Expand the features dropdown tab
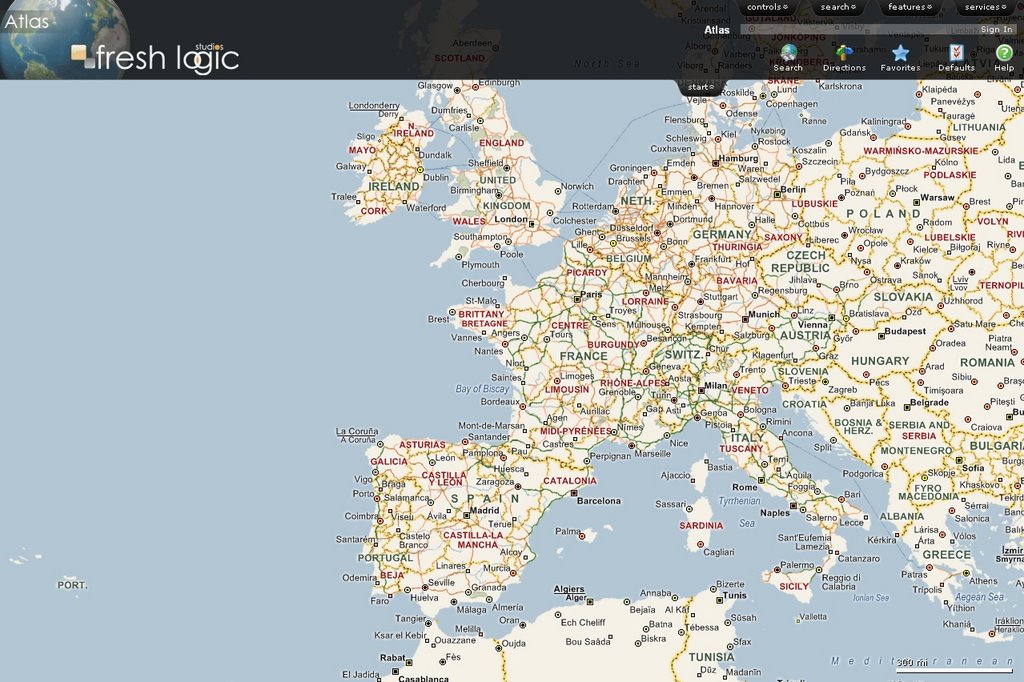Screen dimensions: 1024x682 click(x=910, y=7)
